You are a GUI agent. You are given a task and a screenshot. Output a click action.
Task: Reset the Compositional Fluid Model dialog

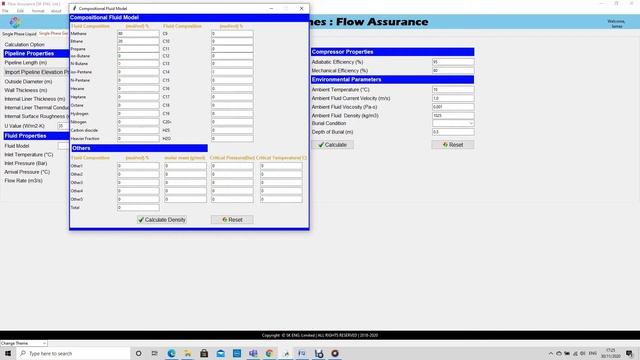point(232,220)
